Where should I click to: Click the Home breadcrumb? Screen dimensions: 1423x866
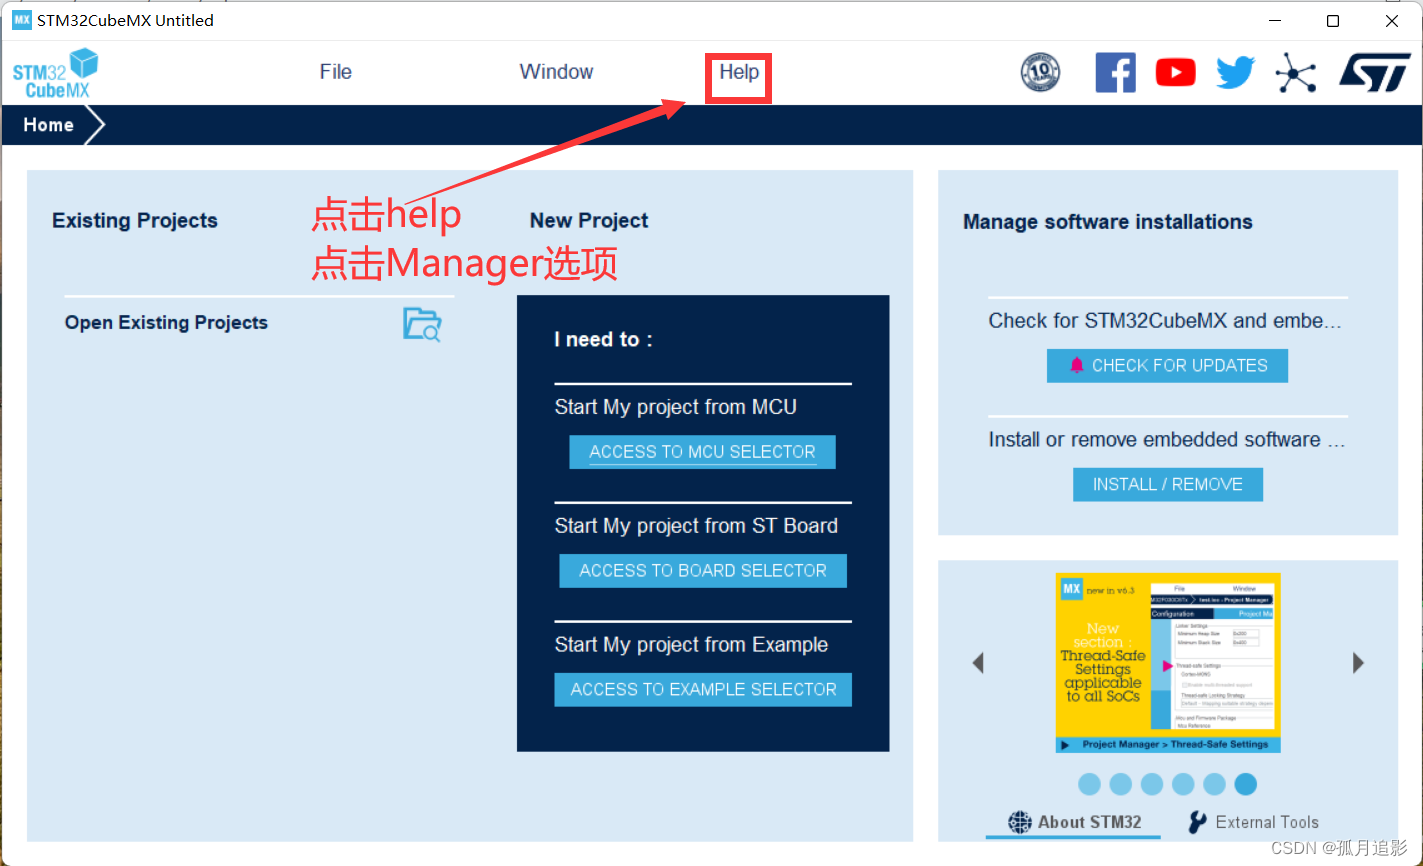pyautogui.click(x=49, y=125)
